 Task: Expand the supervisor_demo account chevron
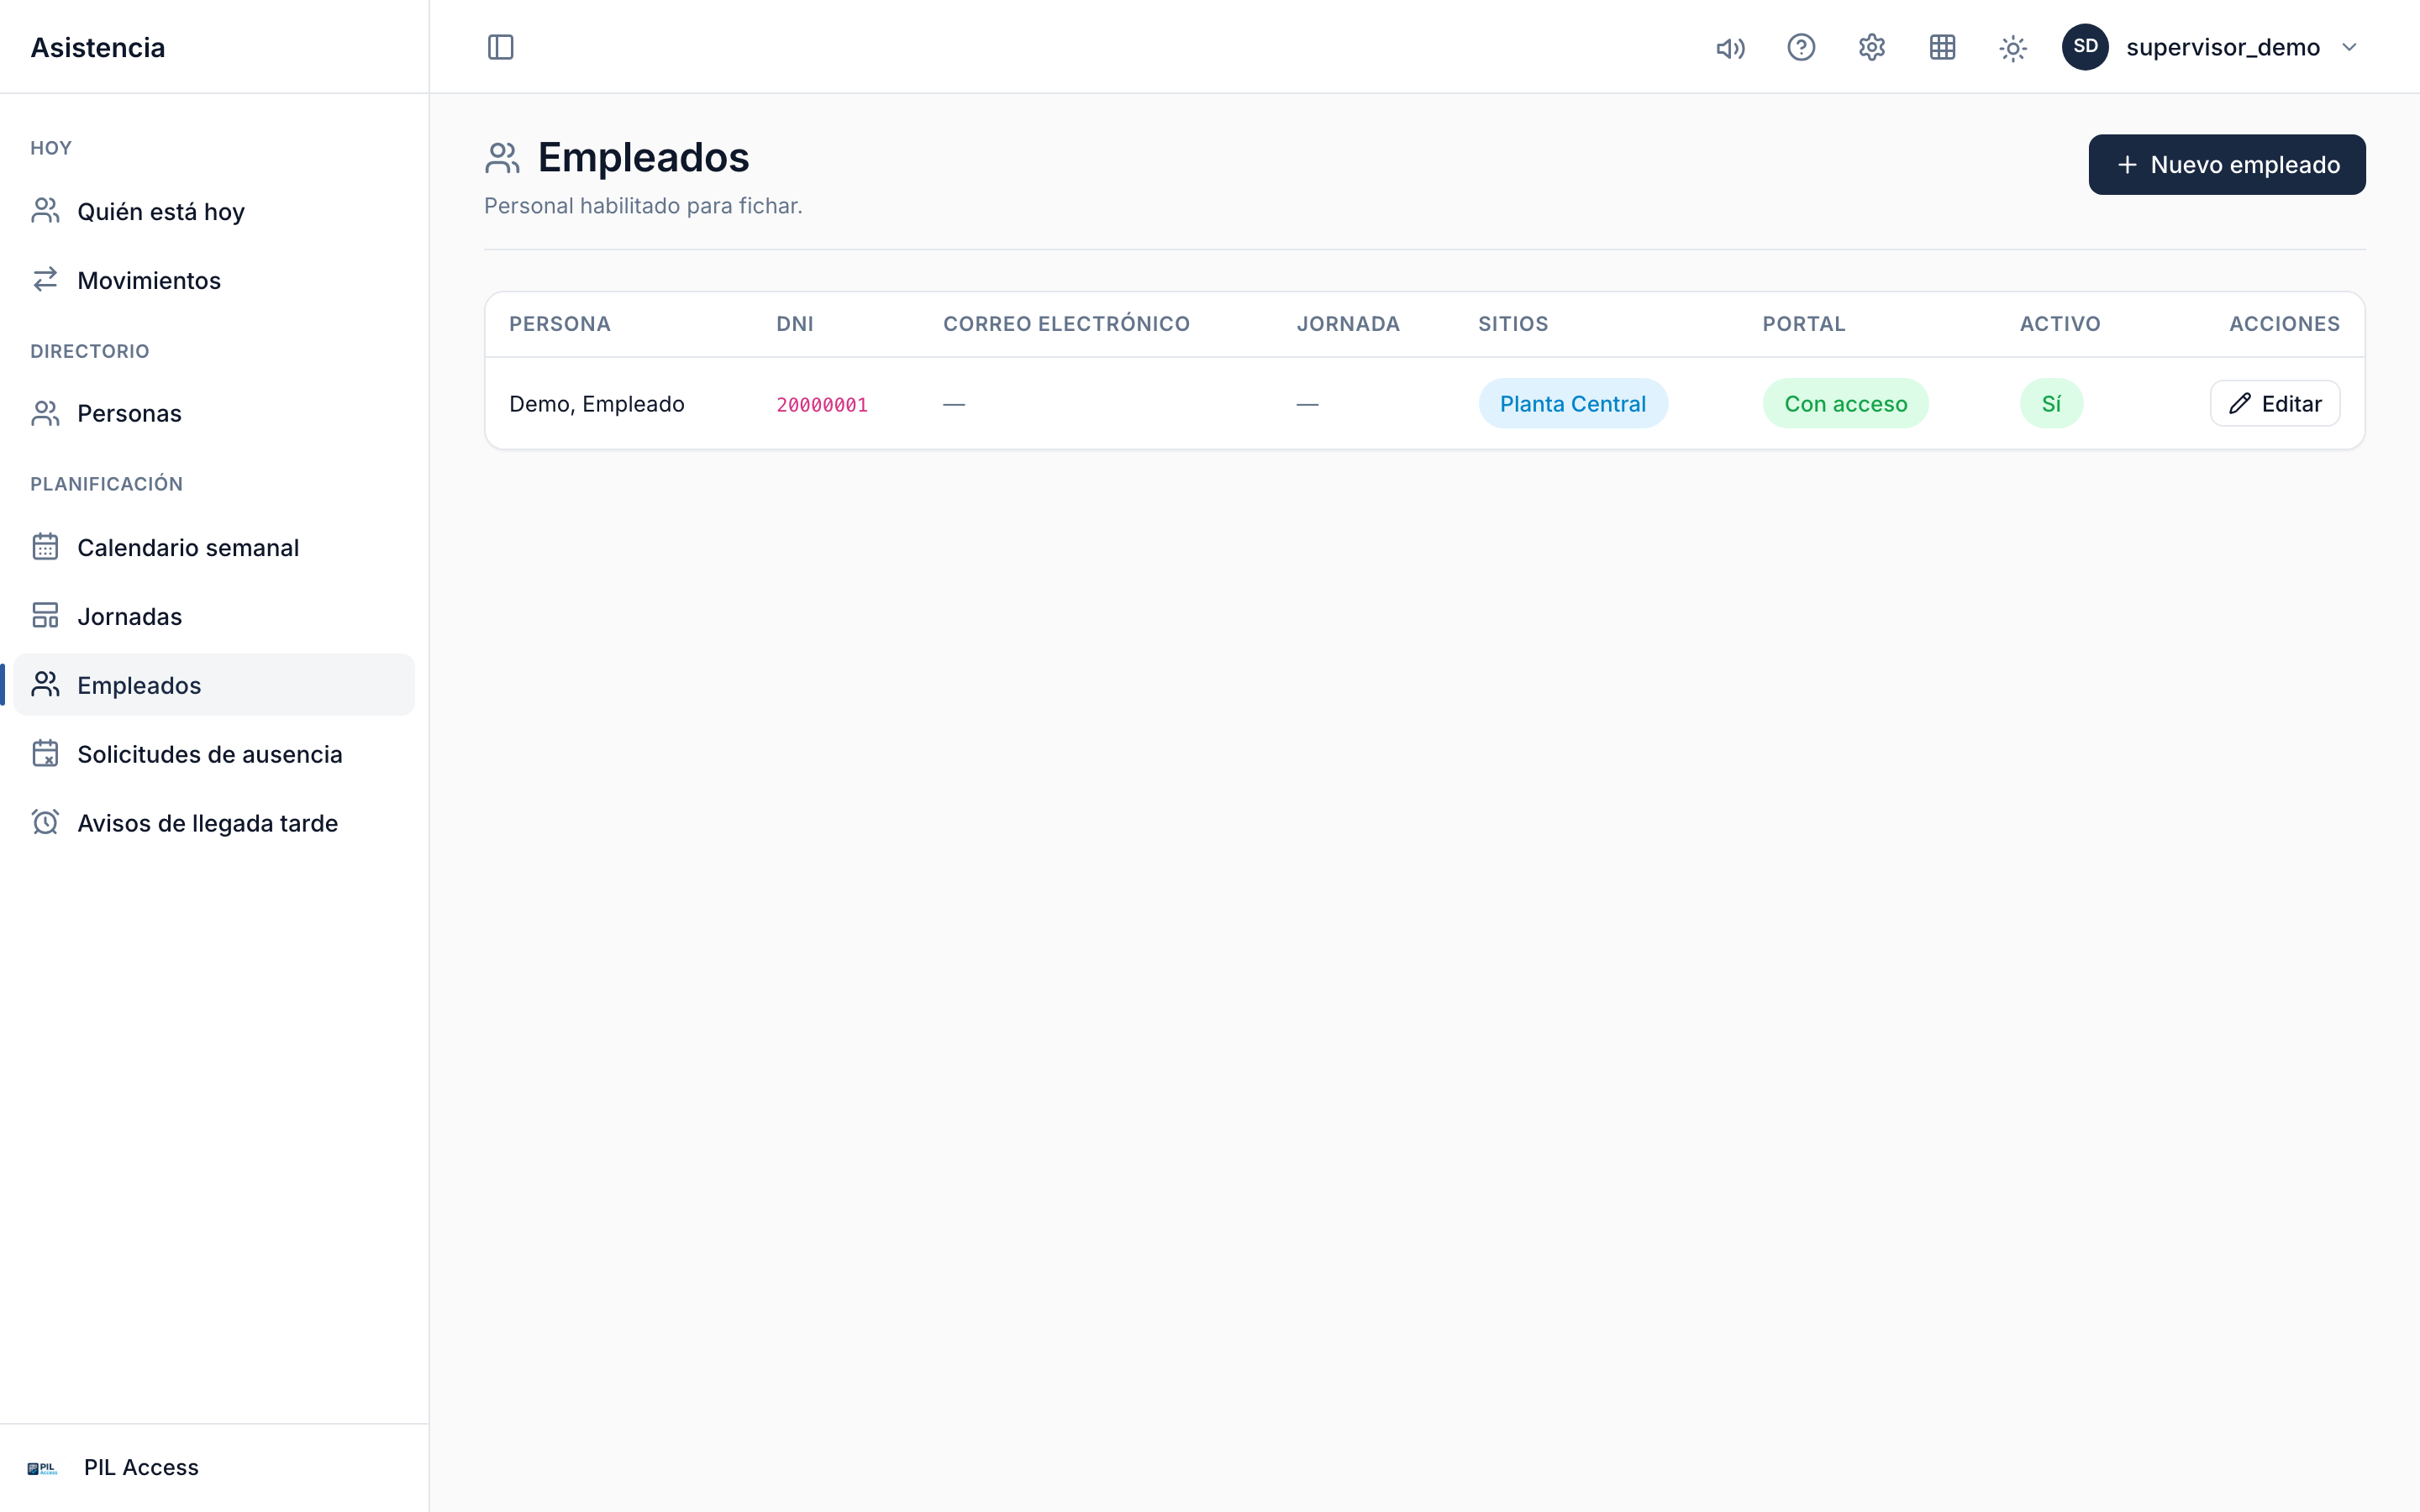click(x=2349, y=47)
